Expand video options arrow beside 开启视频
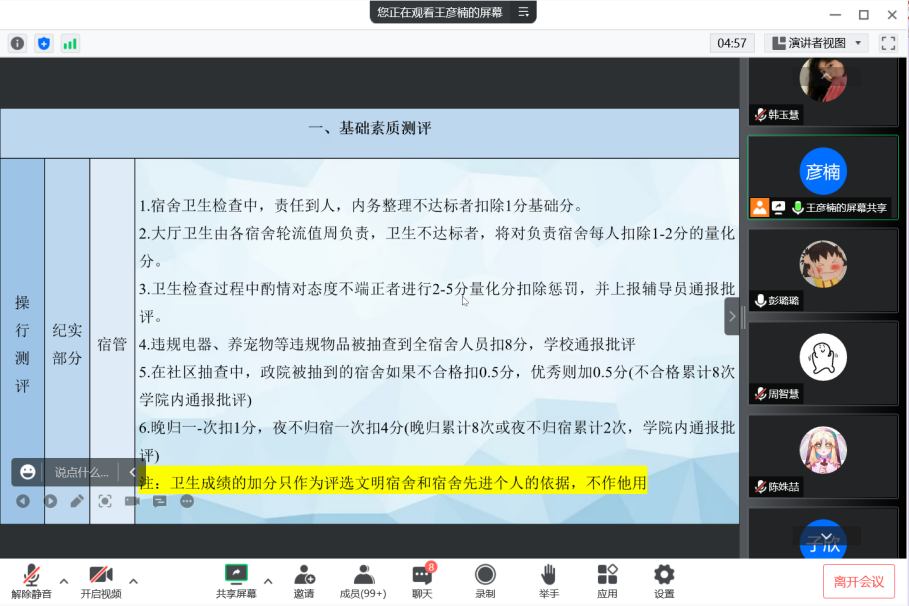The width and height of the screenshot is (909, 606). point(134,580)
